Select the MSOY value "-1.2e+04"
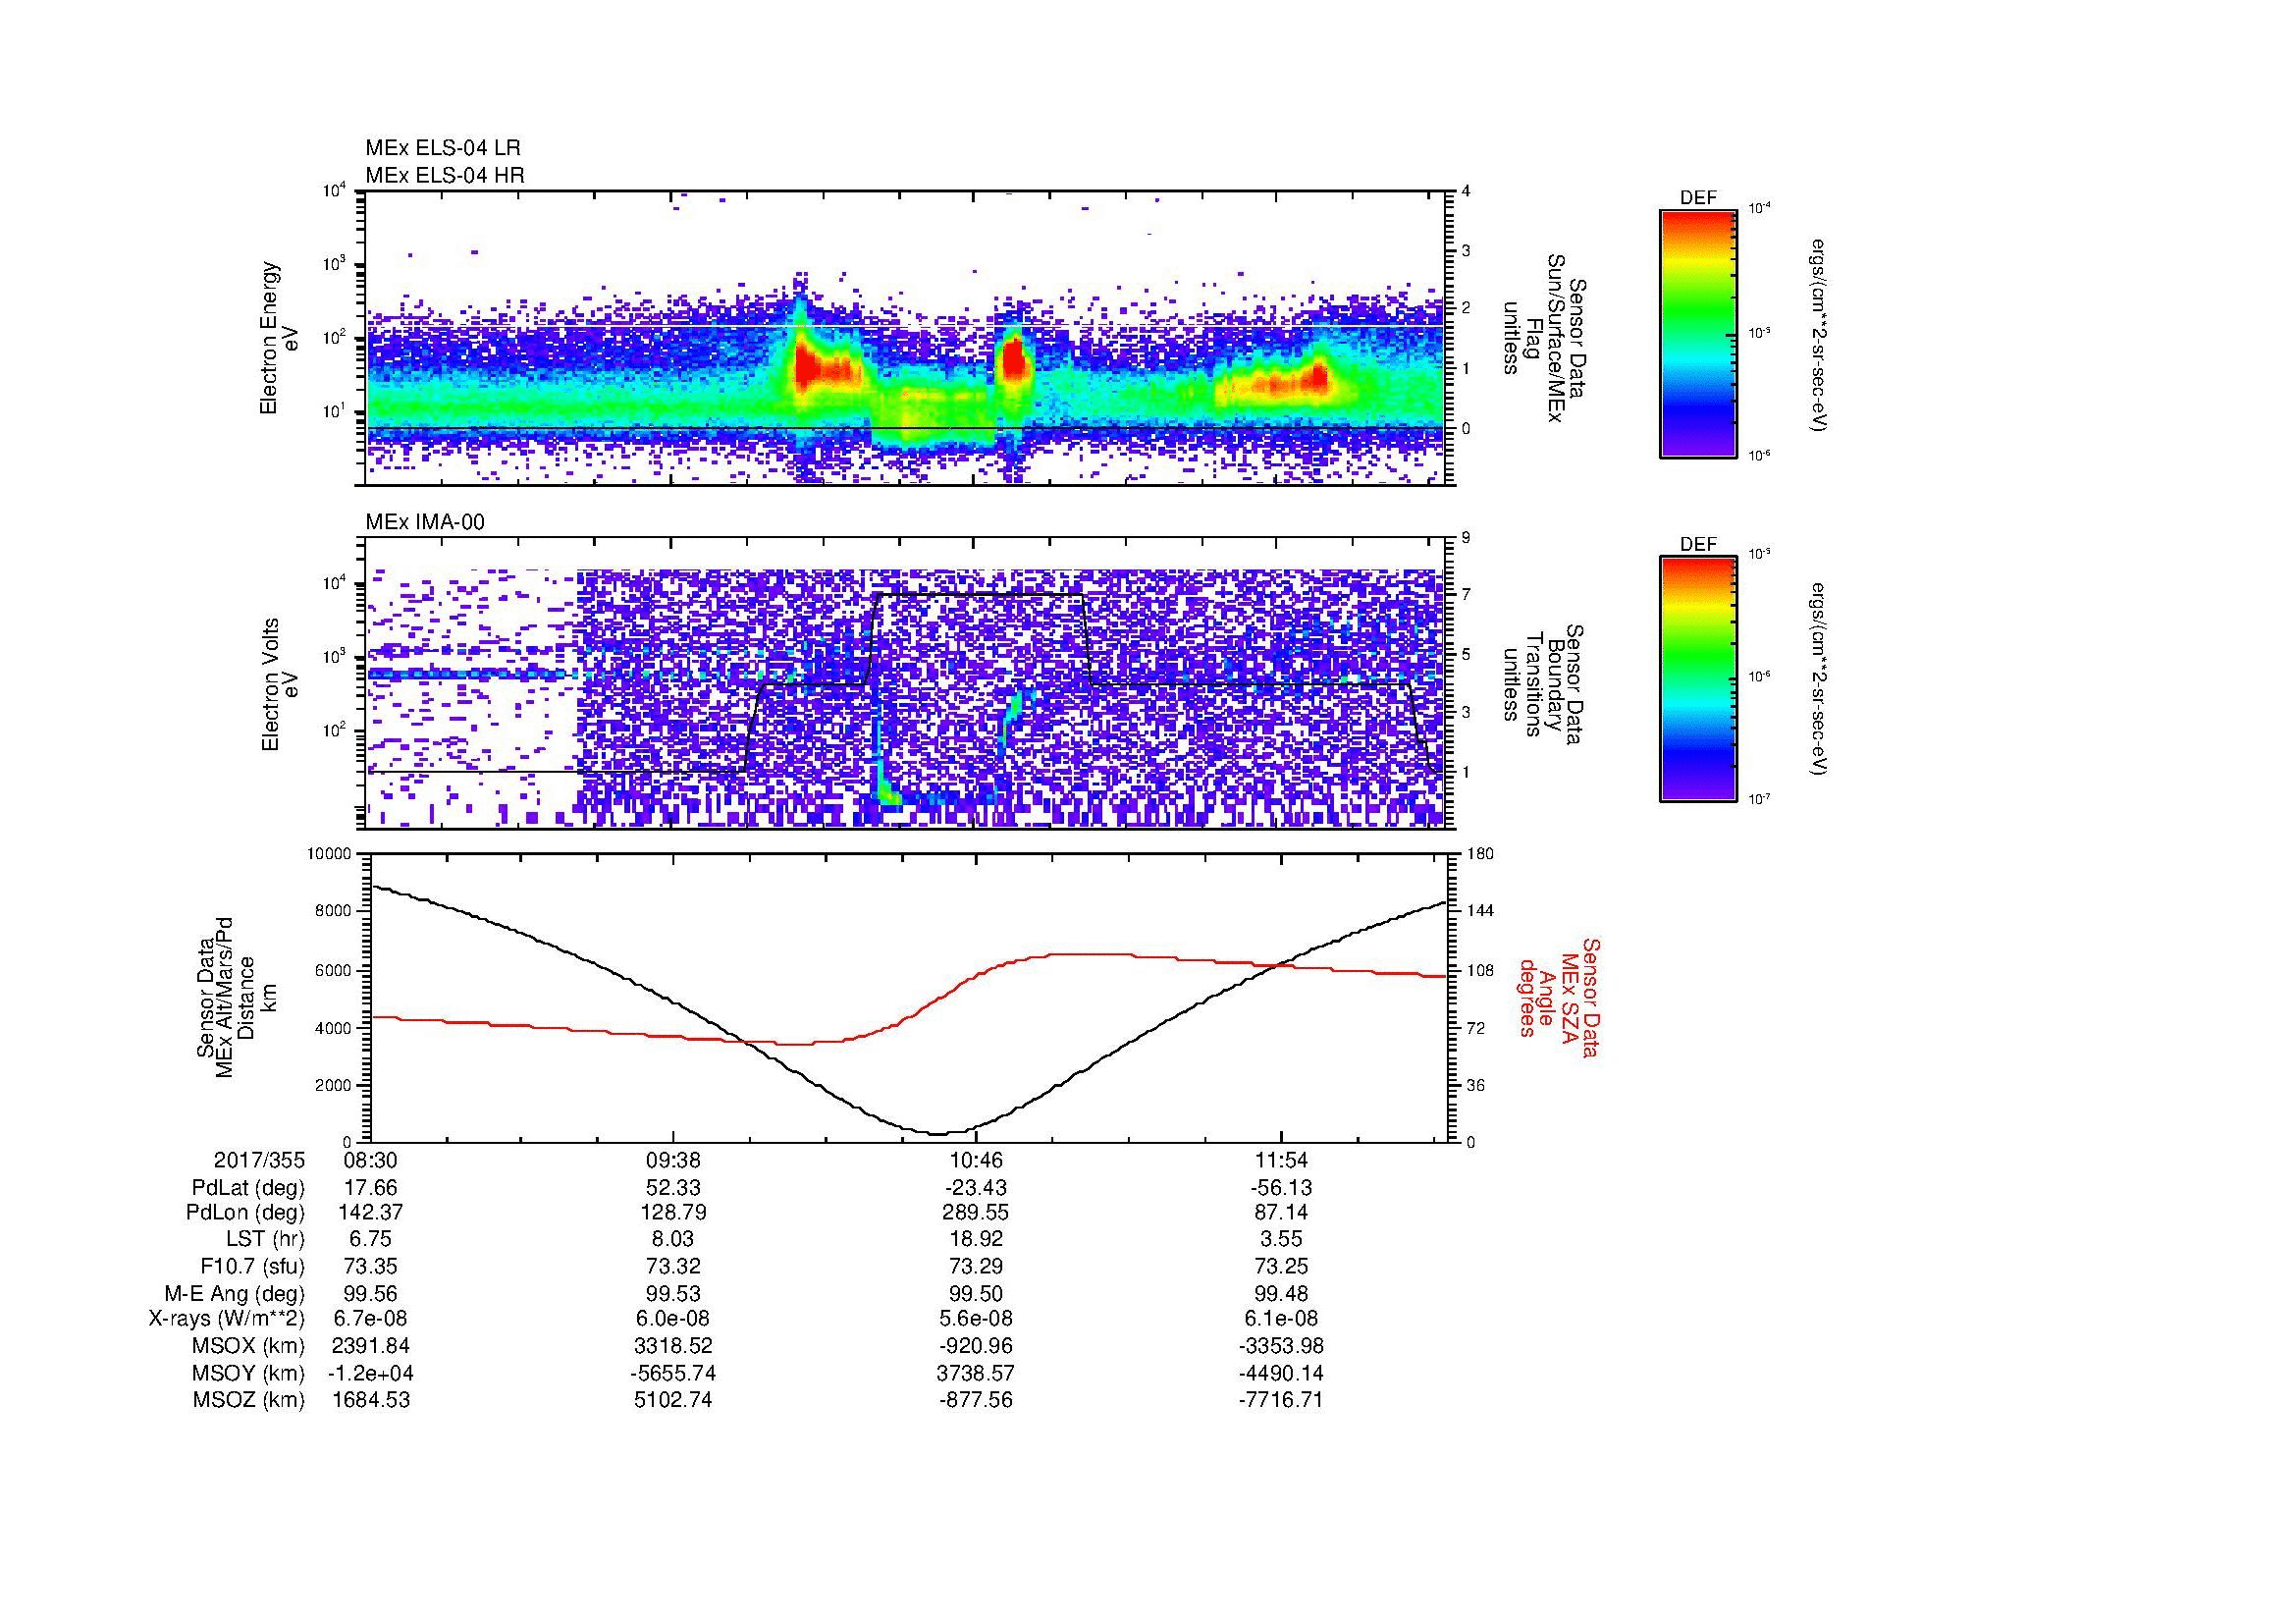The width and height of the screenshot is (2296, 1623). point(371,1373)
